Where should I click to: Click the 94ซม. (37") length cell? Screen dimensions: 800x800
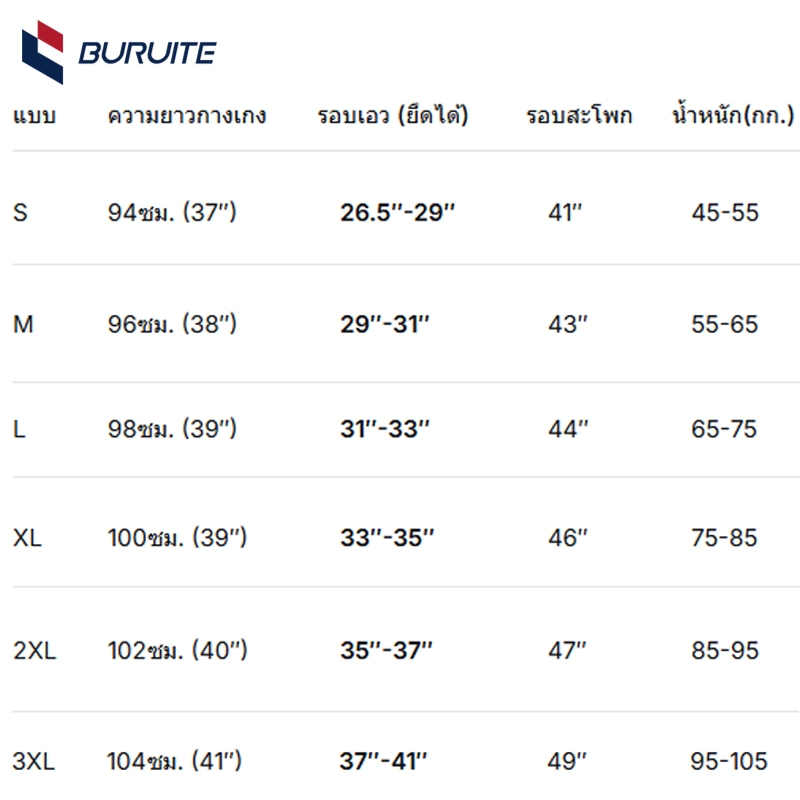pyautogui.click(x=173, y=213)
